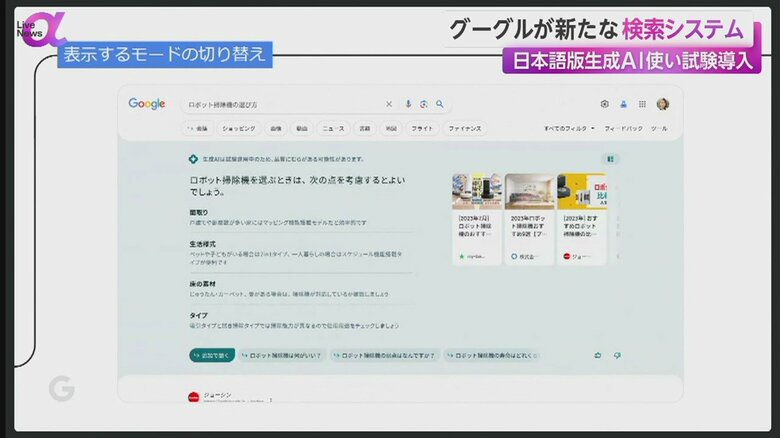This screenshot has width=780, height=438.
Task: Select the ファイナンス filter chip
Action: (x=465, y=128)
